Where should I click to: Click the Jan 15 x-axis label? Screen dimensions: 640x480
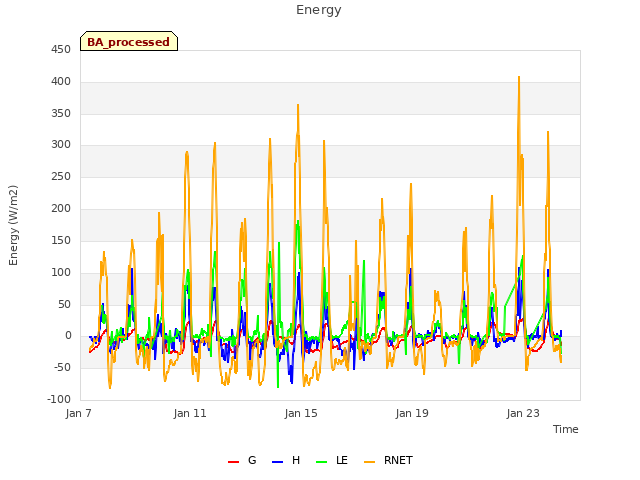[x=301, y=413]
